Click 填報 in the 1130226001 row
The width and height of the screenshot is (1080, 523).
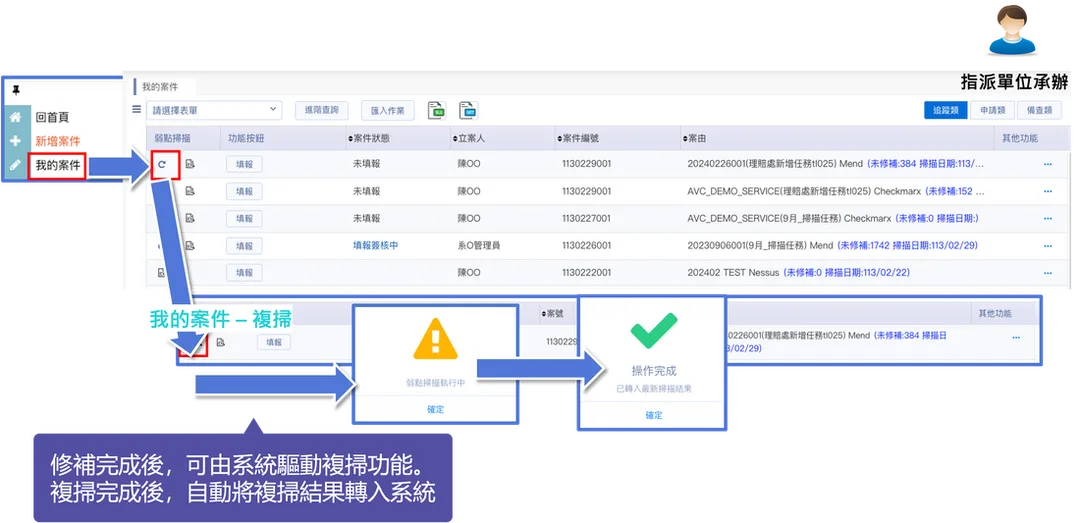point(244,245)
